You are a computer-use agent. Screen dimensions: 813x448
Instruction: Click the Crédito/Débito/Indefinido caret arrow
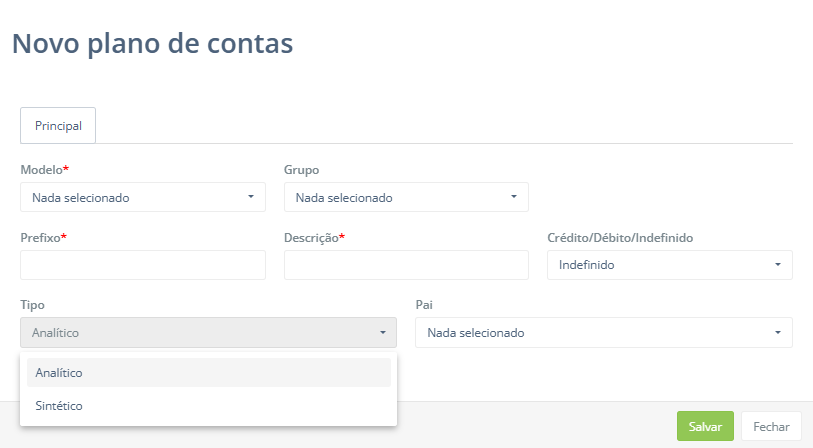(x=778, y=265)
